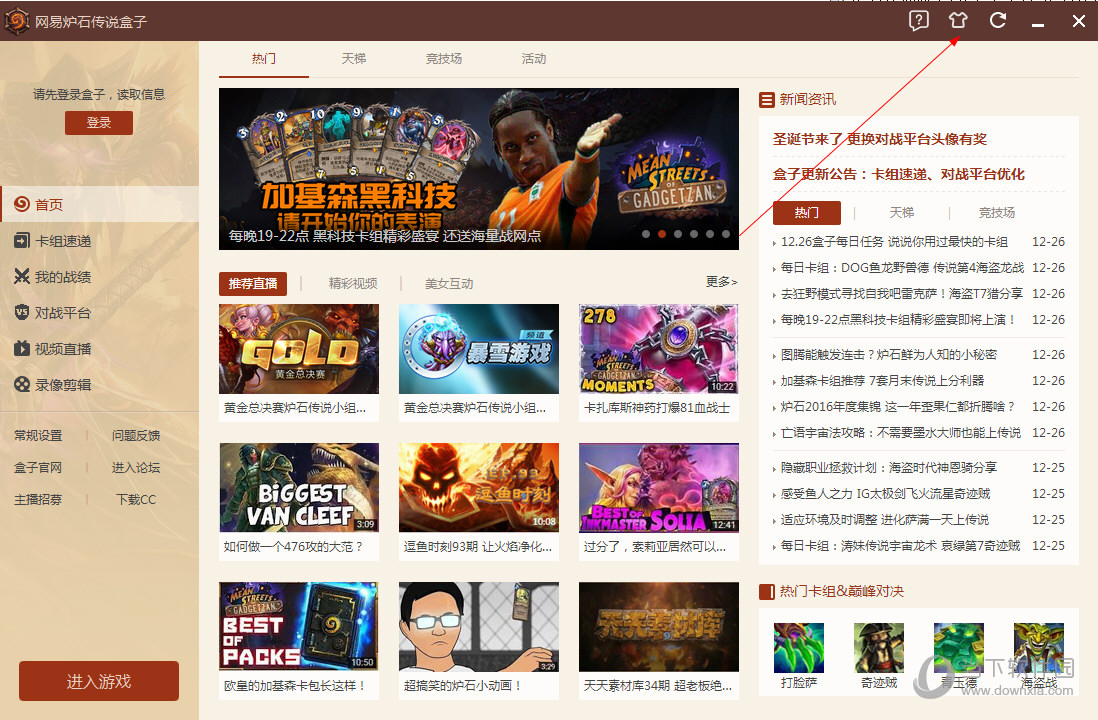Image resolution: width=1098 pixels, height=720 pixels.
Task: Select the second carousel indicator dot
Action: point(661,234)
